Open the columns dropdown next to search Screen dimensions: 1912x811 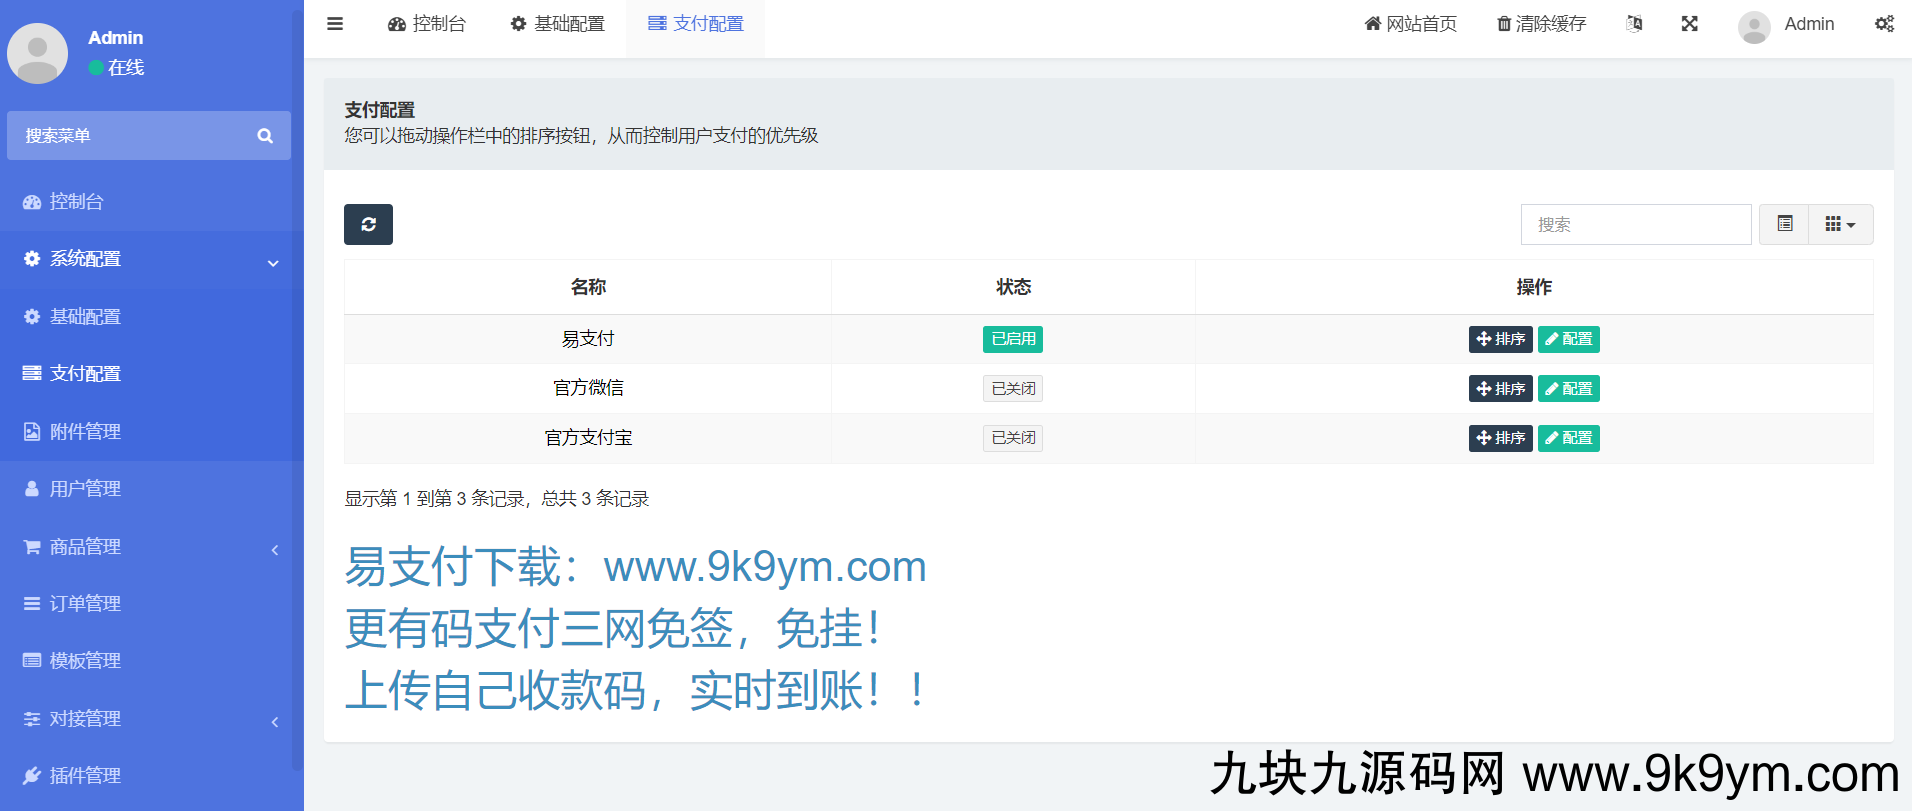click(x=1840, y=224)
